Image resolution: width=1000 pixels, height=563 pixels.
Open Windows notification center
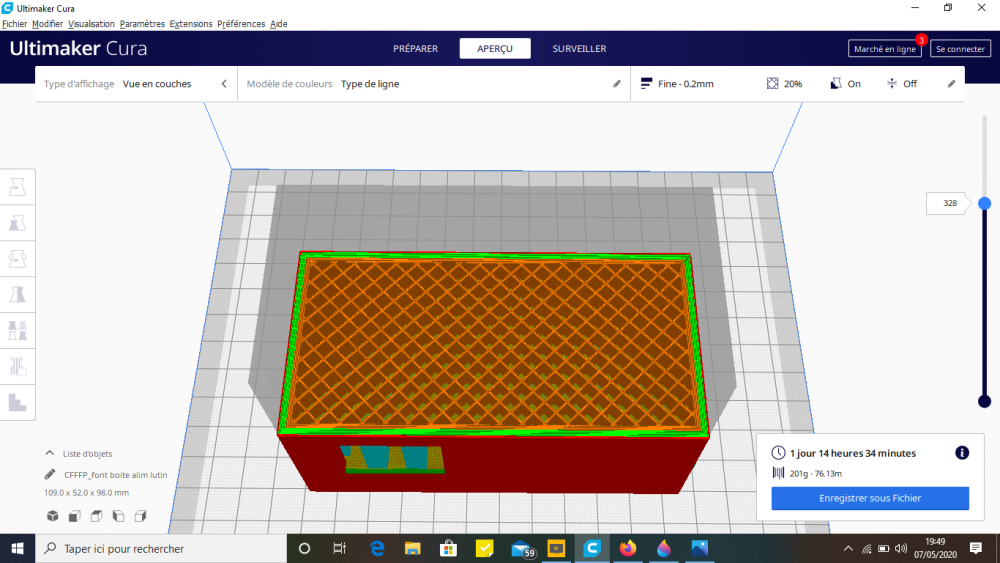[976, 548]
